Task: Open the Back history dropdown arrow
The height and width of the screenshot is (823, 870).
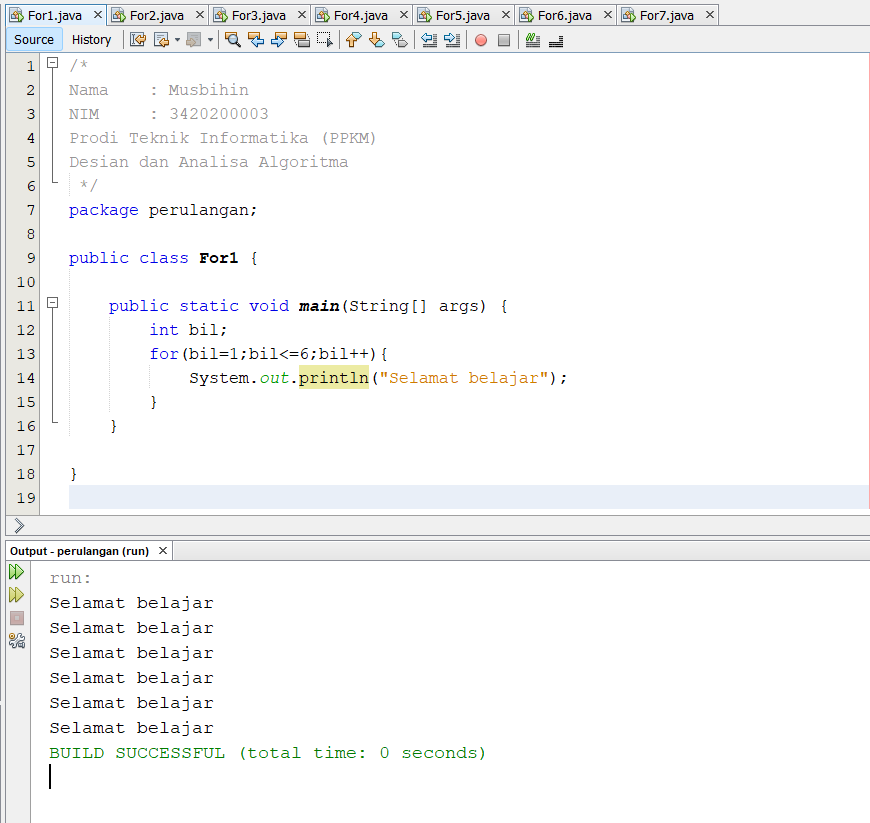Action: (177, 40)
